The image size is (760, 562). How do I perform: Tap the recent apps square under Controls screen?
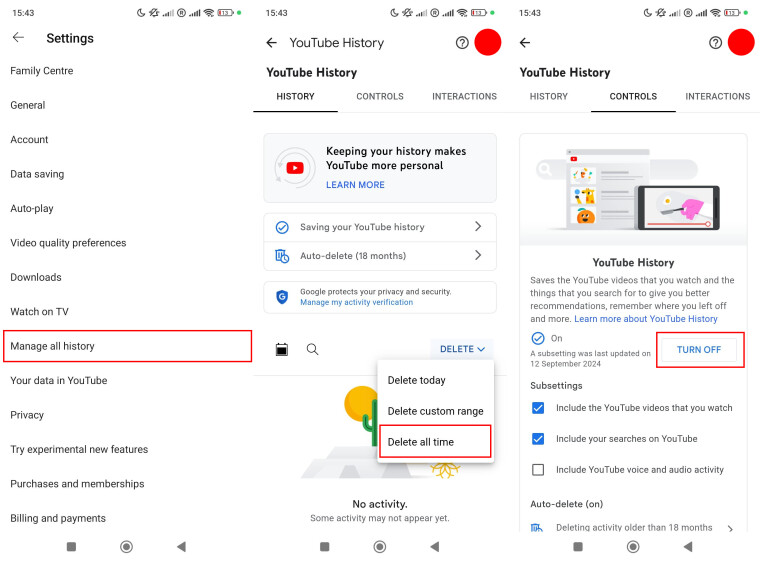pyautogui.click(x=578, y=547)
